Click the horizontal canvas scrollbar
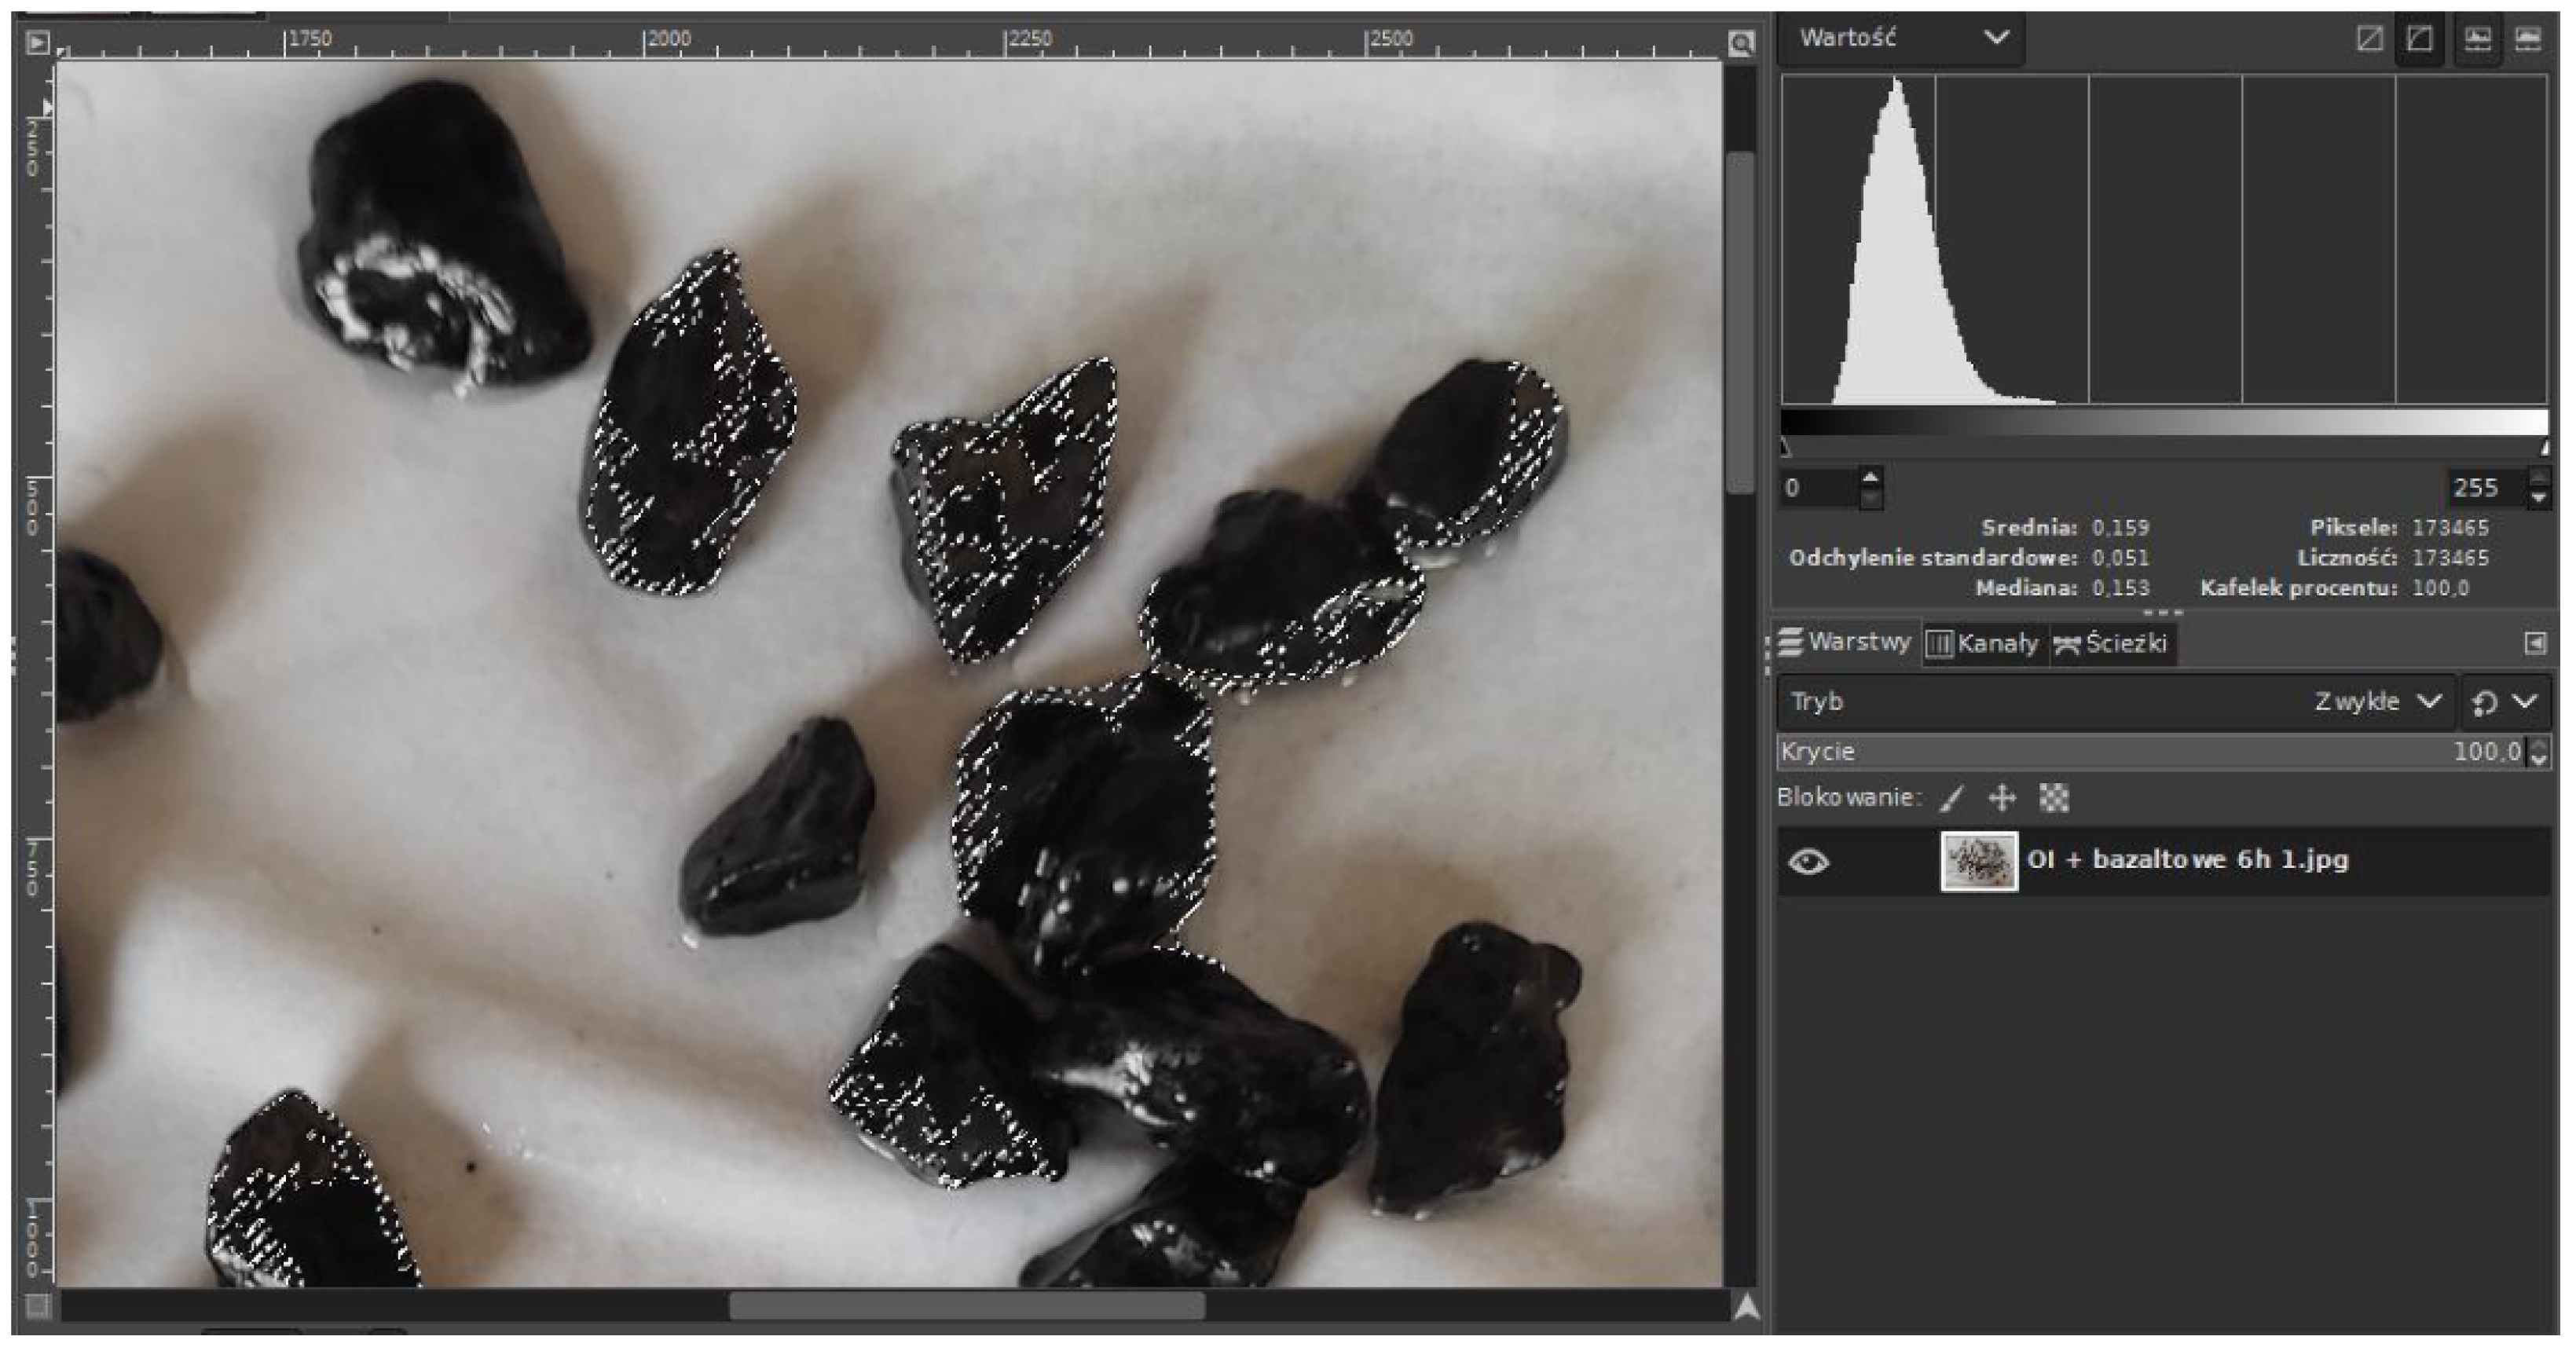Viewport: 2576px width, 1351px height. click(x=966, y=1306)
